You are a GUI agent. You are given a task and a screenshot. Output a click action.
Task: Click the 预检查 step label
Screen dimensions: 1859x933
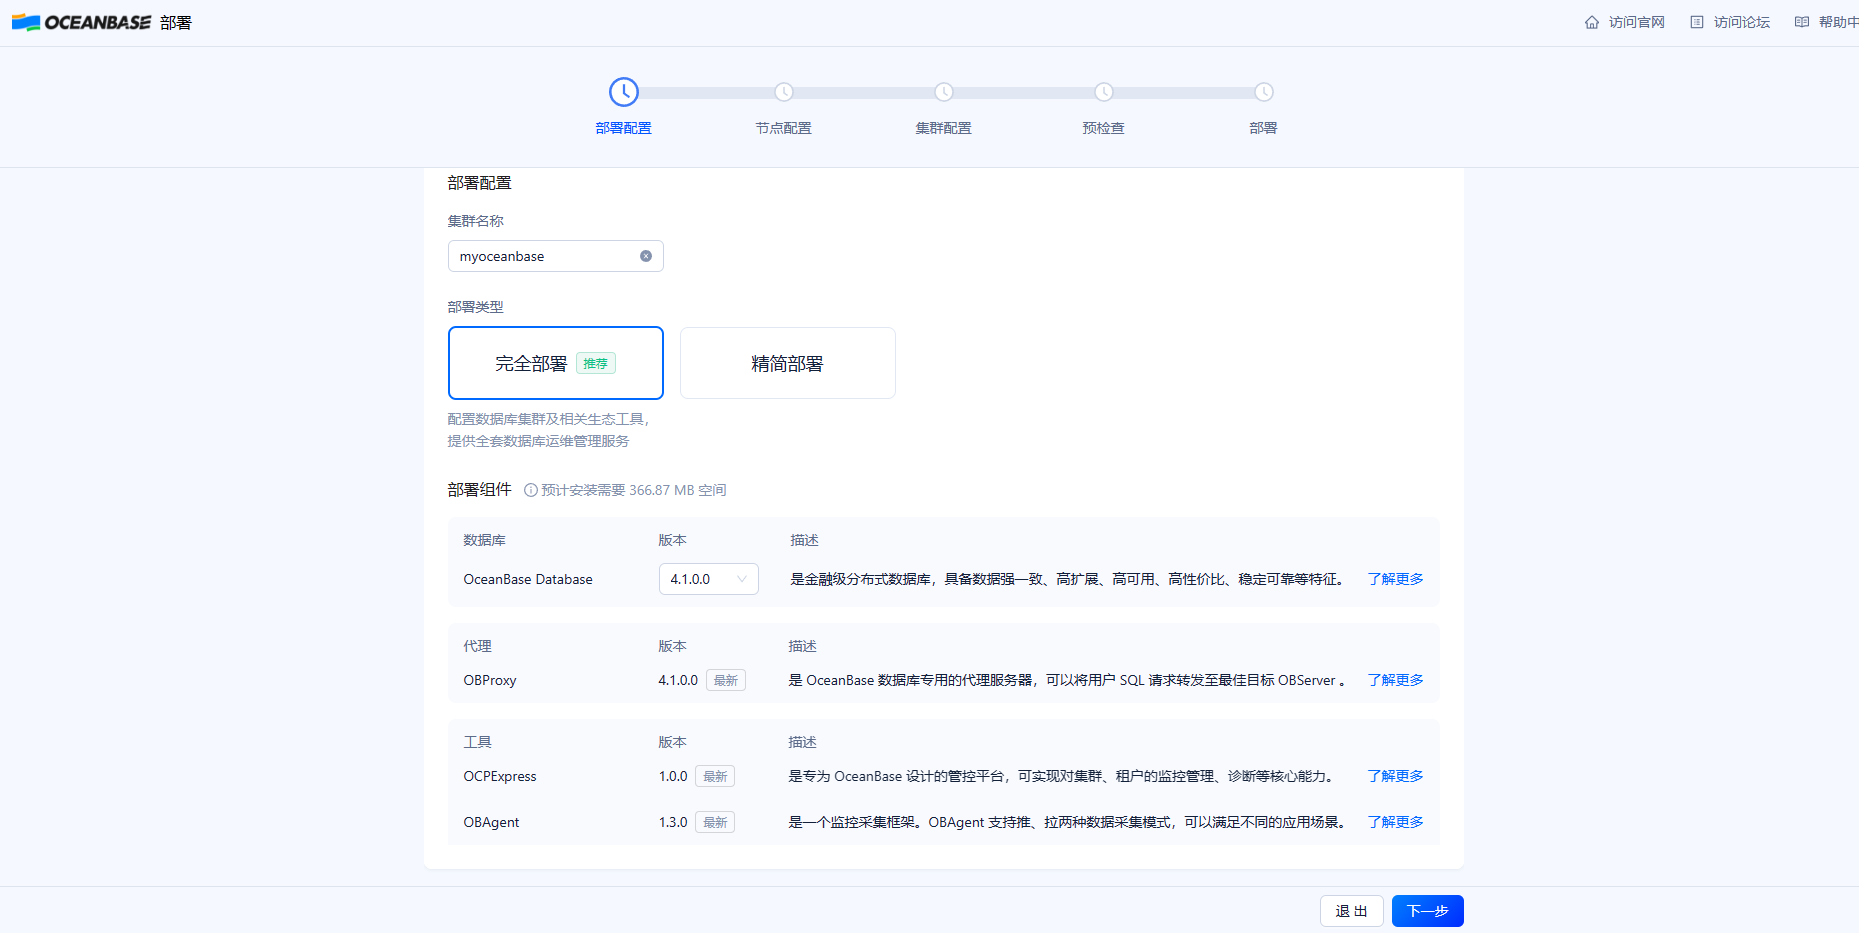pyautogui.click(x=1104, y=128)
